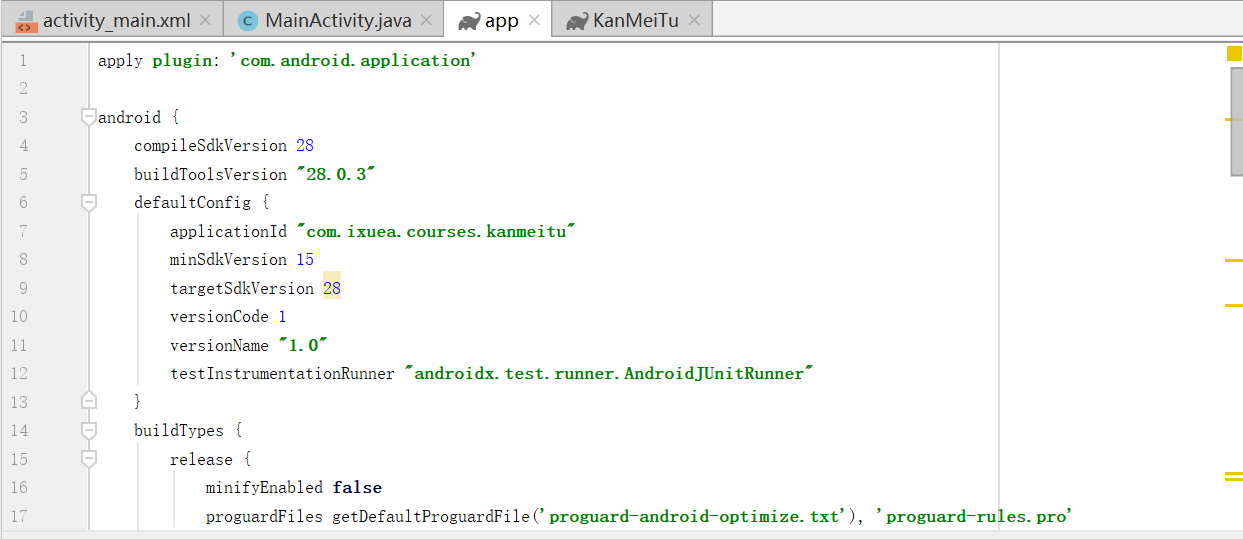Click 'proguard-rules.pro' string

[x=974, y=516]
